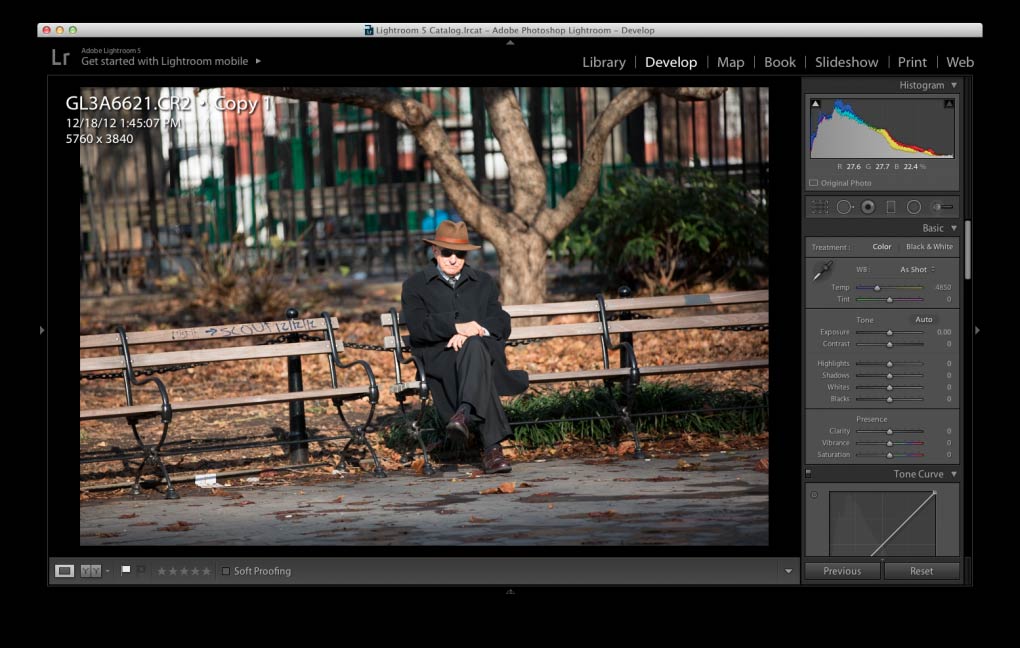Open the Spot Removal tool

click(844, 206)
